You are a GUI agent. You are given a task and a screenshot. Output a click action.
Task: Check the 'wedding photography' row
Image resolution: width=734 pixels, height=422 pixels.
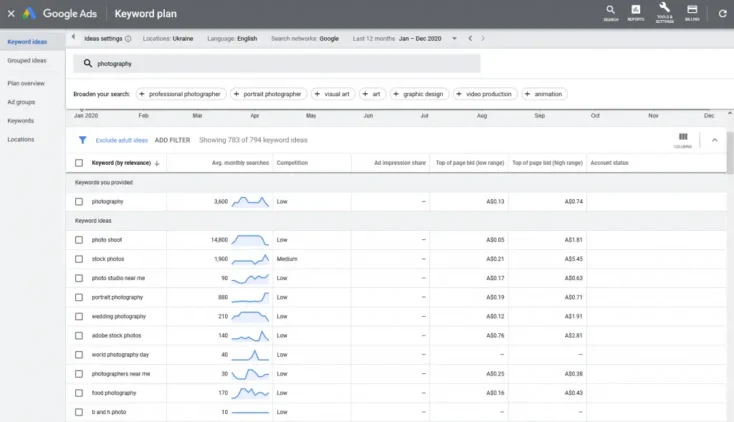tap(79, 317)
